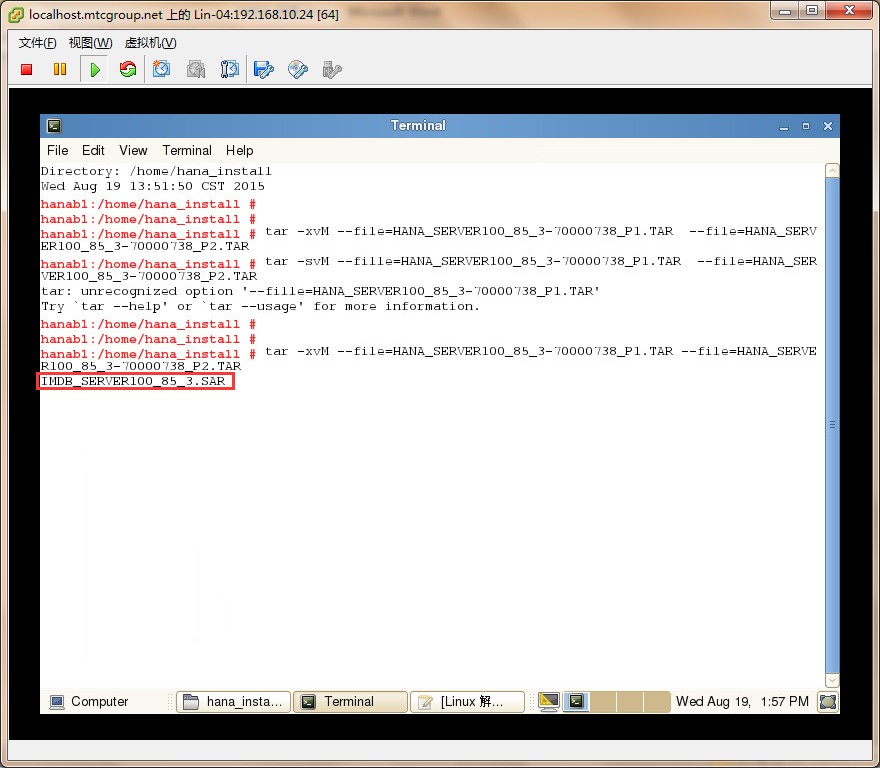880x768 pixels.
Task: Click the red Power Off VM button
Action: point(26,69)
